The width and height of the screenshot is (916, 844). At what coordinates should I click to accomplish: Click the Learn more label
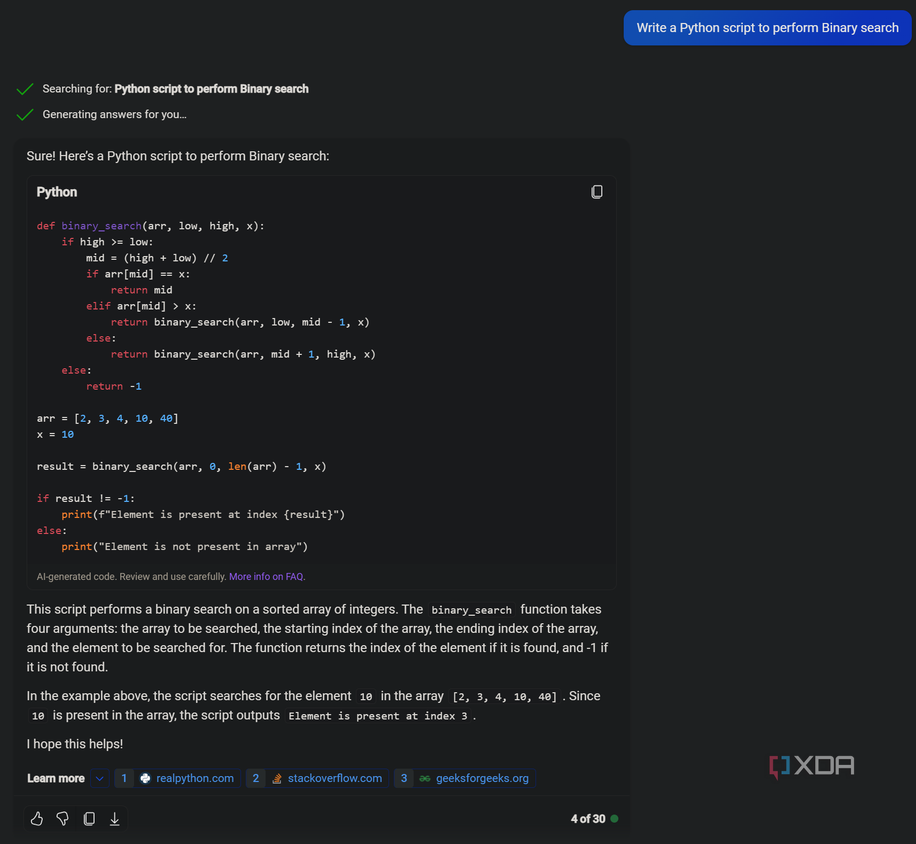click(x=55, y=779)
